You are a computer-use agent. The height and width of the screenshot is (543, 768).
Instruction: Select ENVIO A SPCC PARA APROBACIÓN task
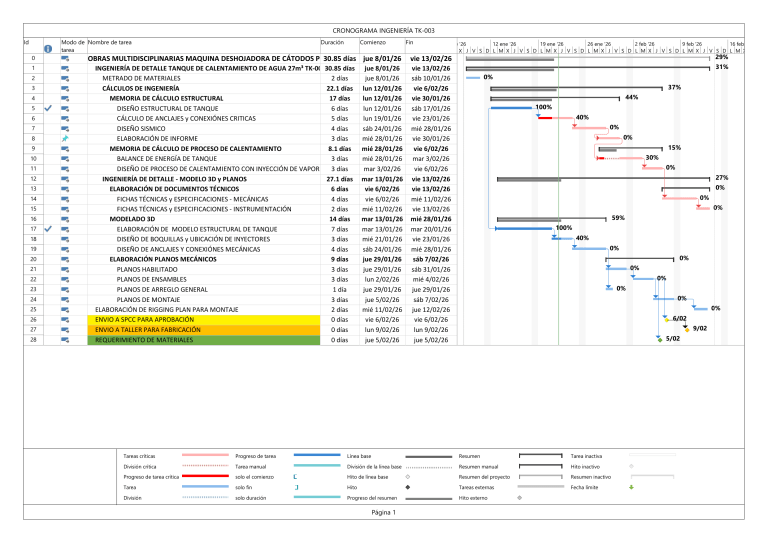point(142,319)
